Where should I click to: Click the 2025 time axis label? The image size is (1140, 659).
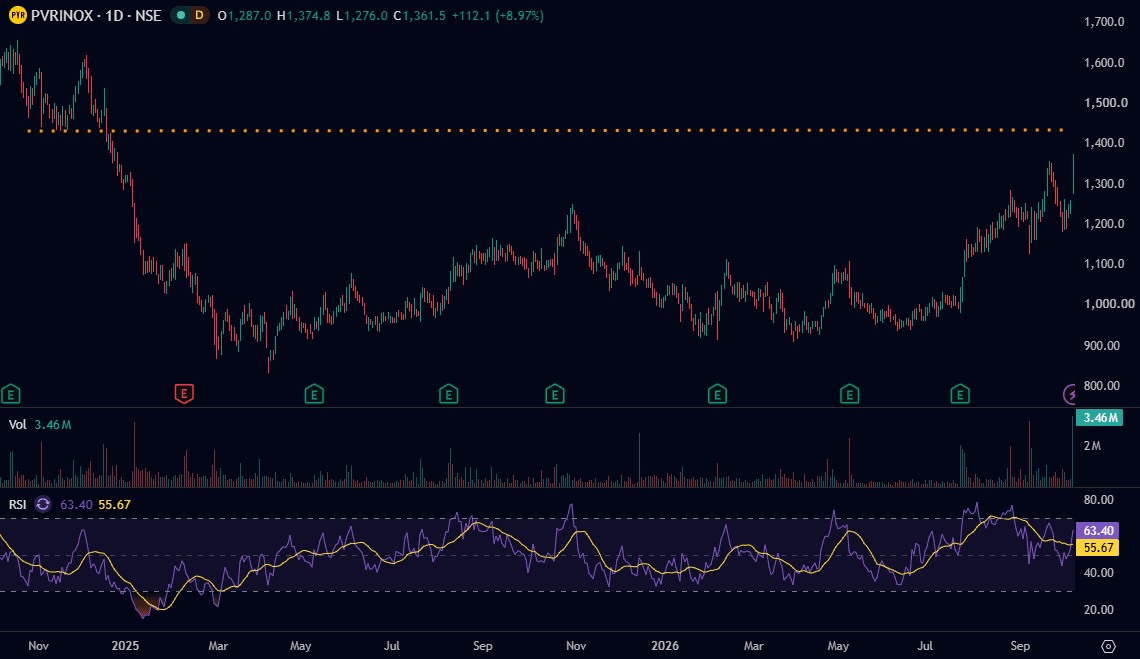tap(125, 646)
